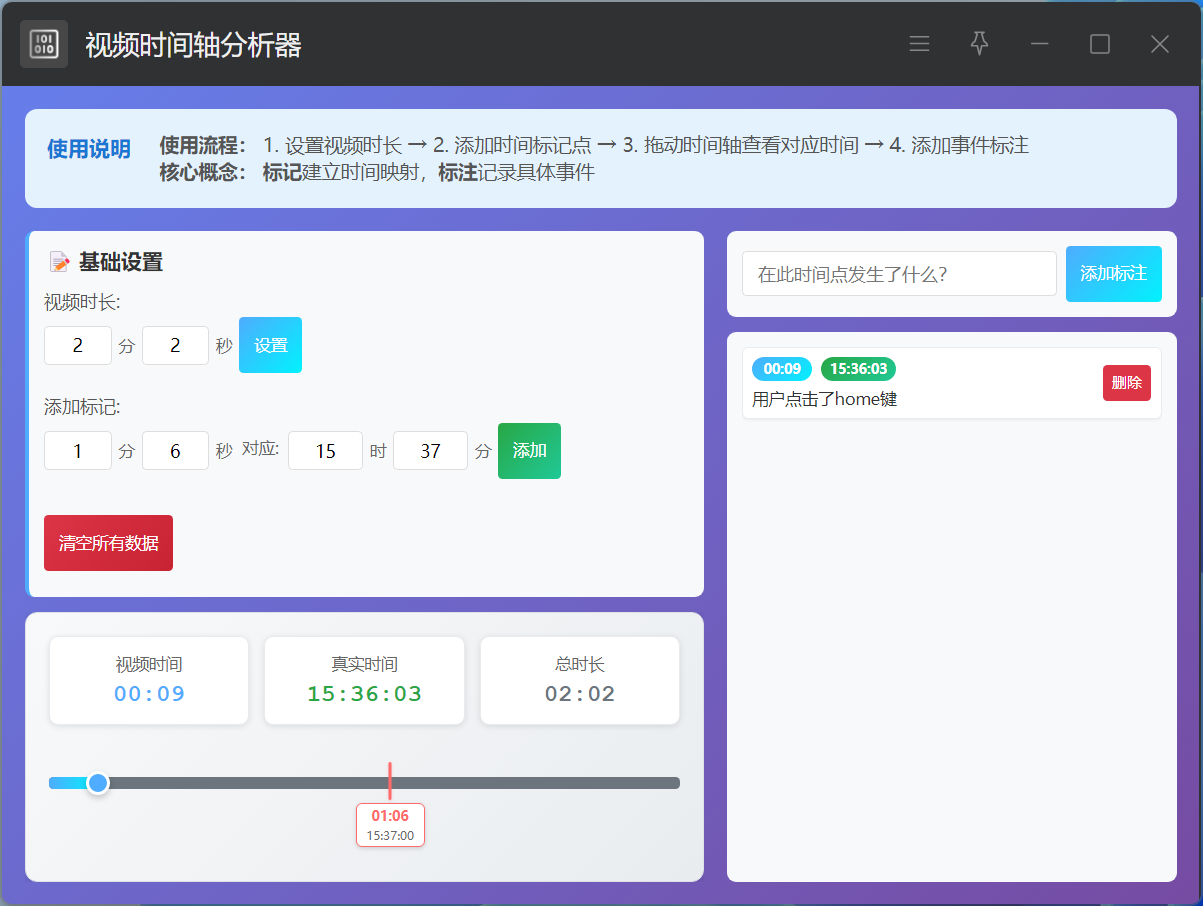Click the 设置 button for video duration
This screenshot has height=906, width=1203.
(270, 345)
